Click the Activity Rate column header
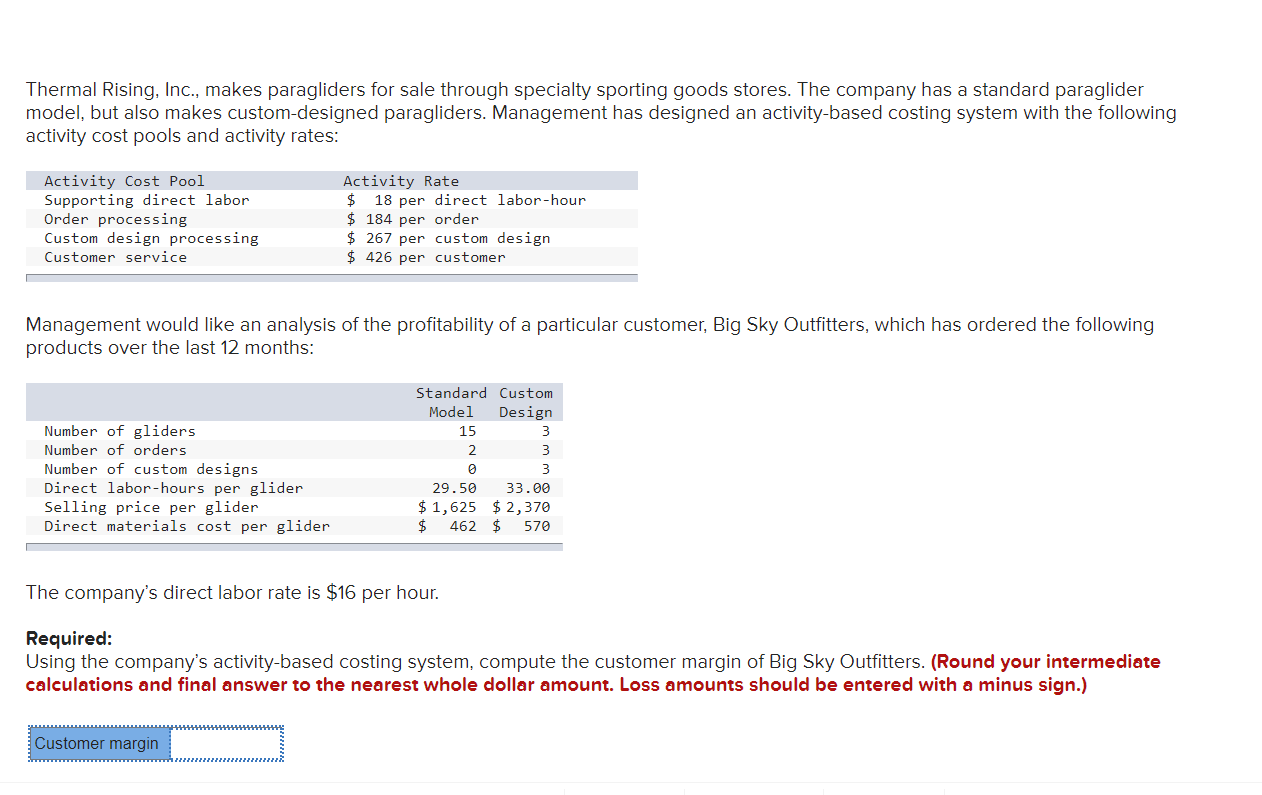 [x=400, y=181]
